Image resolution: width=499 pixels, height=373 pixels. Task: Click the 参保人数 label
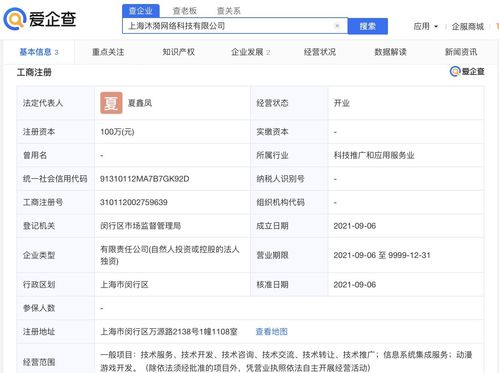39,308
